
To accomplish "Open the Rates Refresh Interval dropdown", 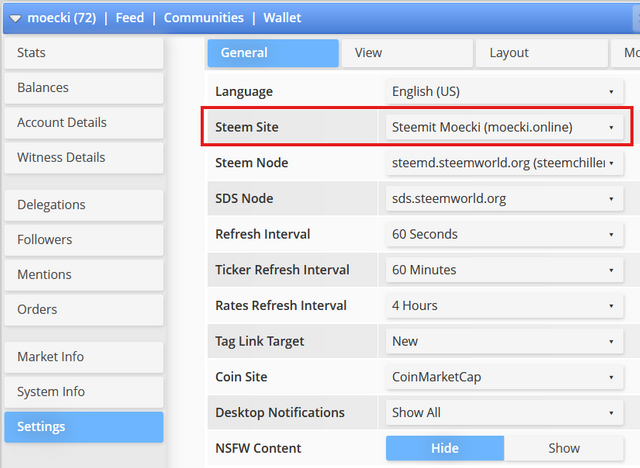I will [504, 306].
